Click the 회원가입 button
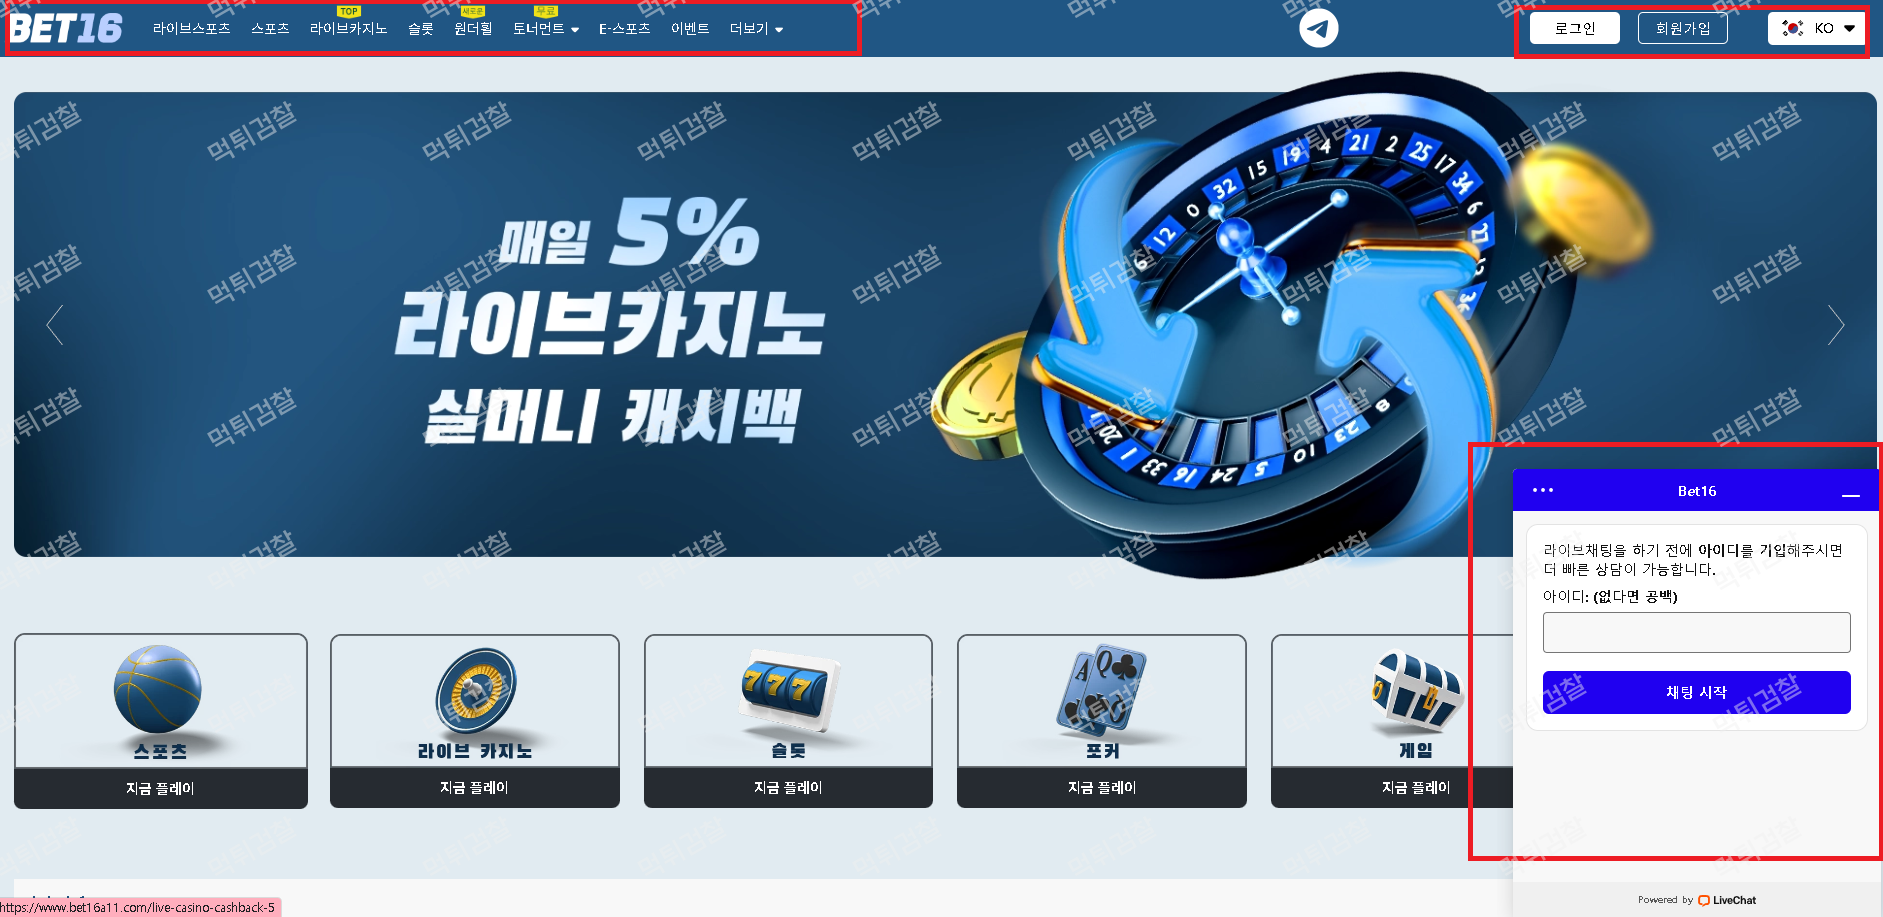1883x917 pixels. (1683, 28)
